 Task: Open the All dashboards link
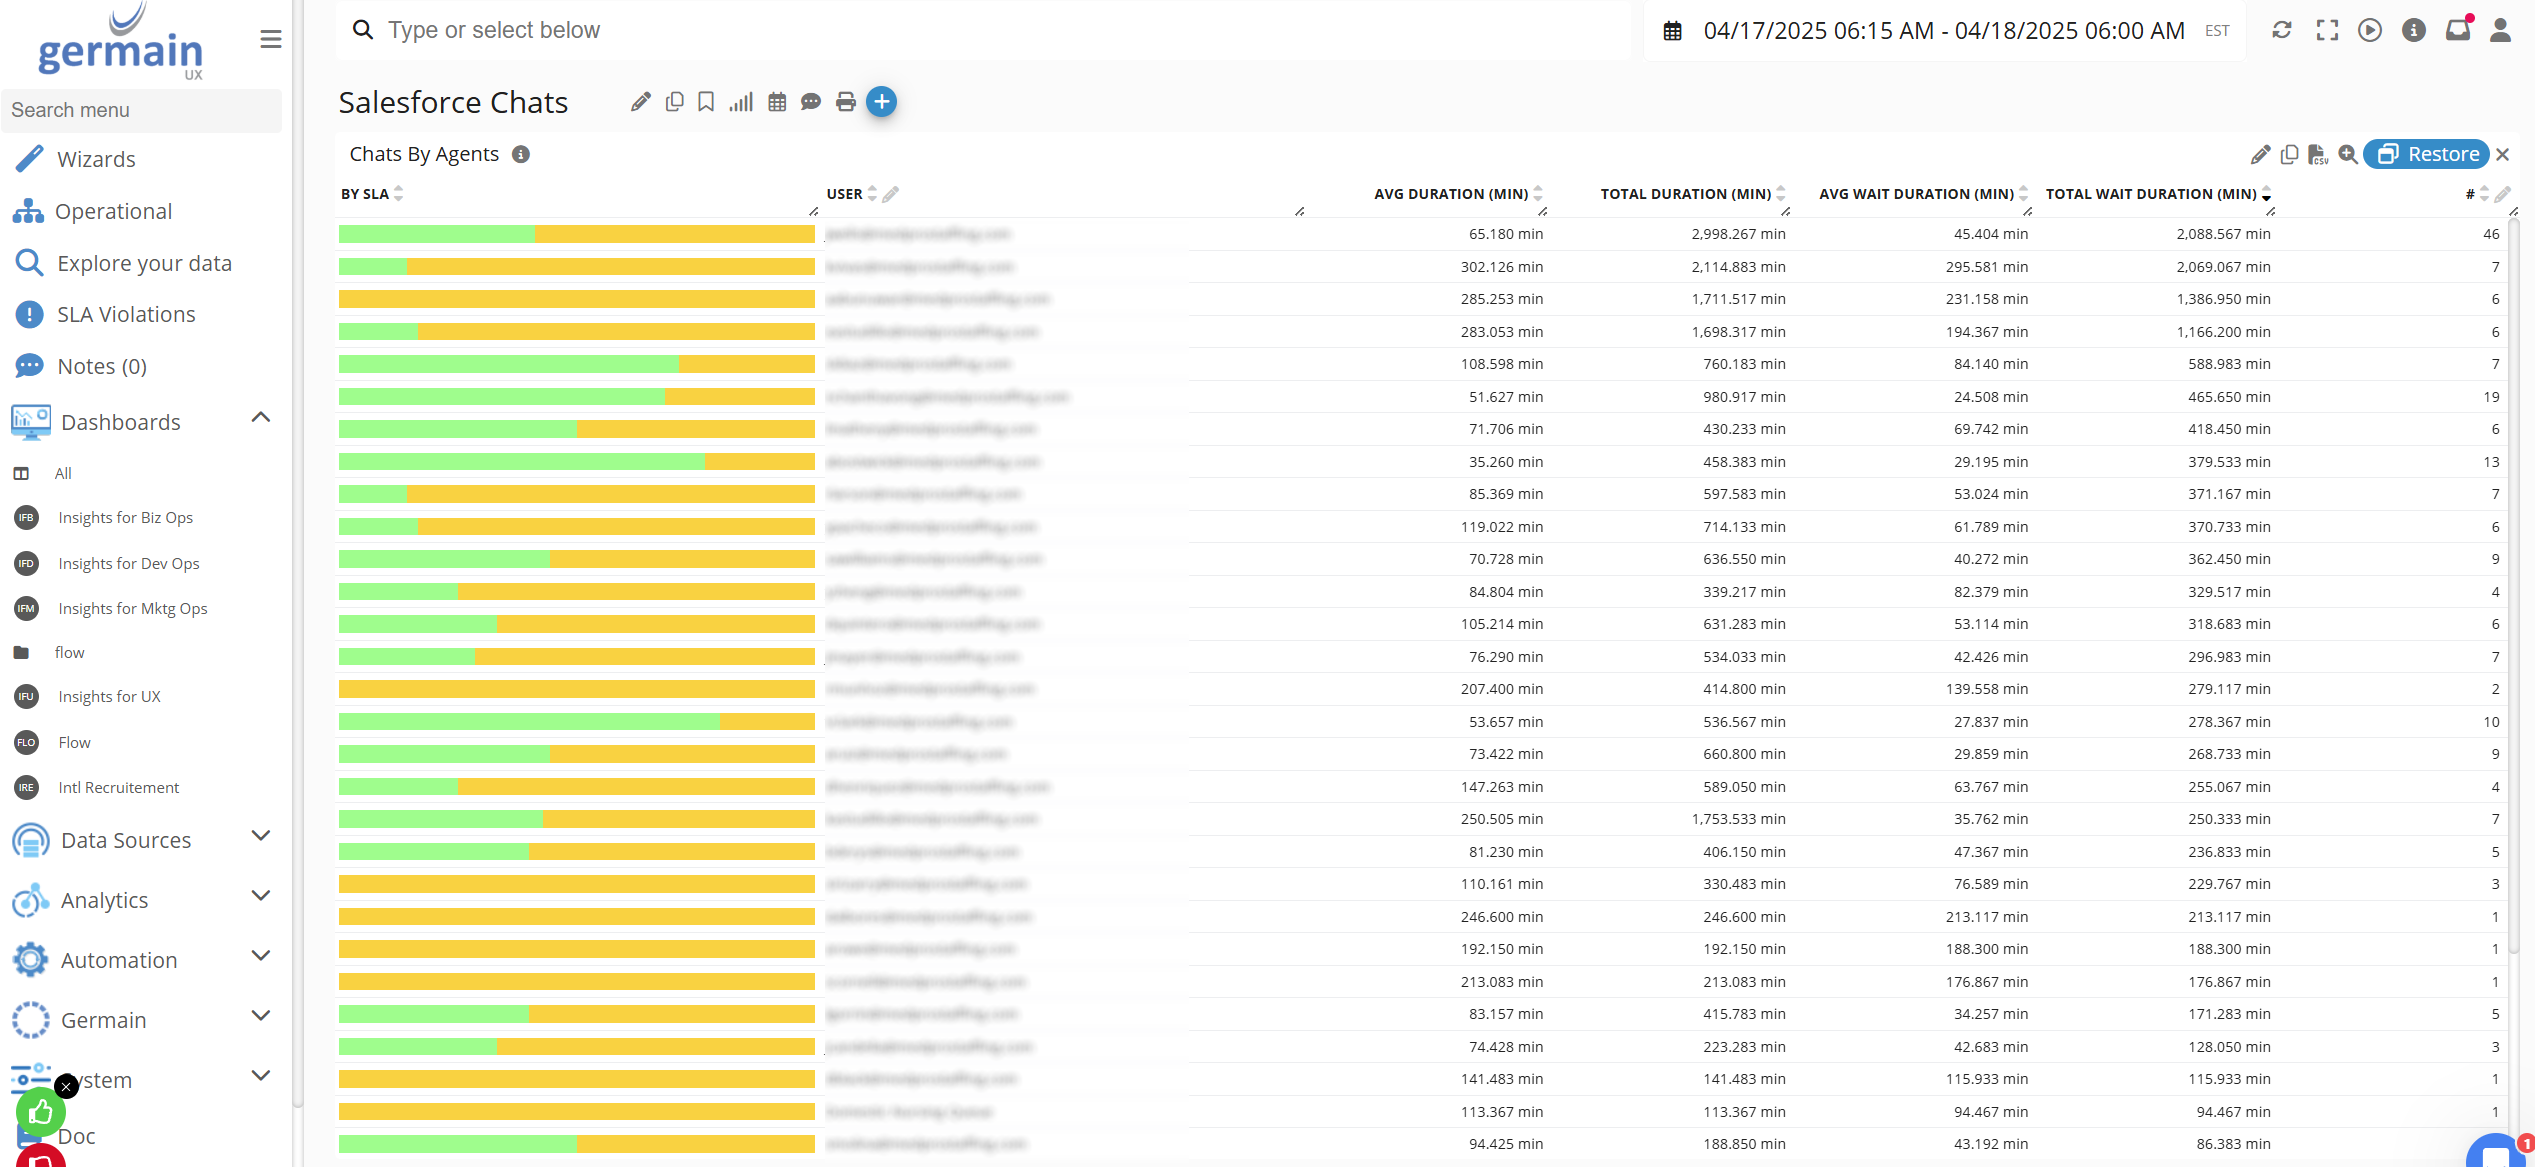point(63,473)
